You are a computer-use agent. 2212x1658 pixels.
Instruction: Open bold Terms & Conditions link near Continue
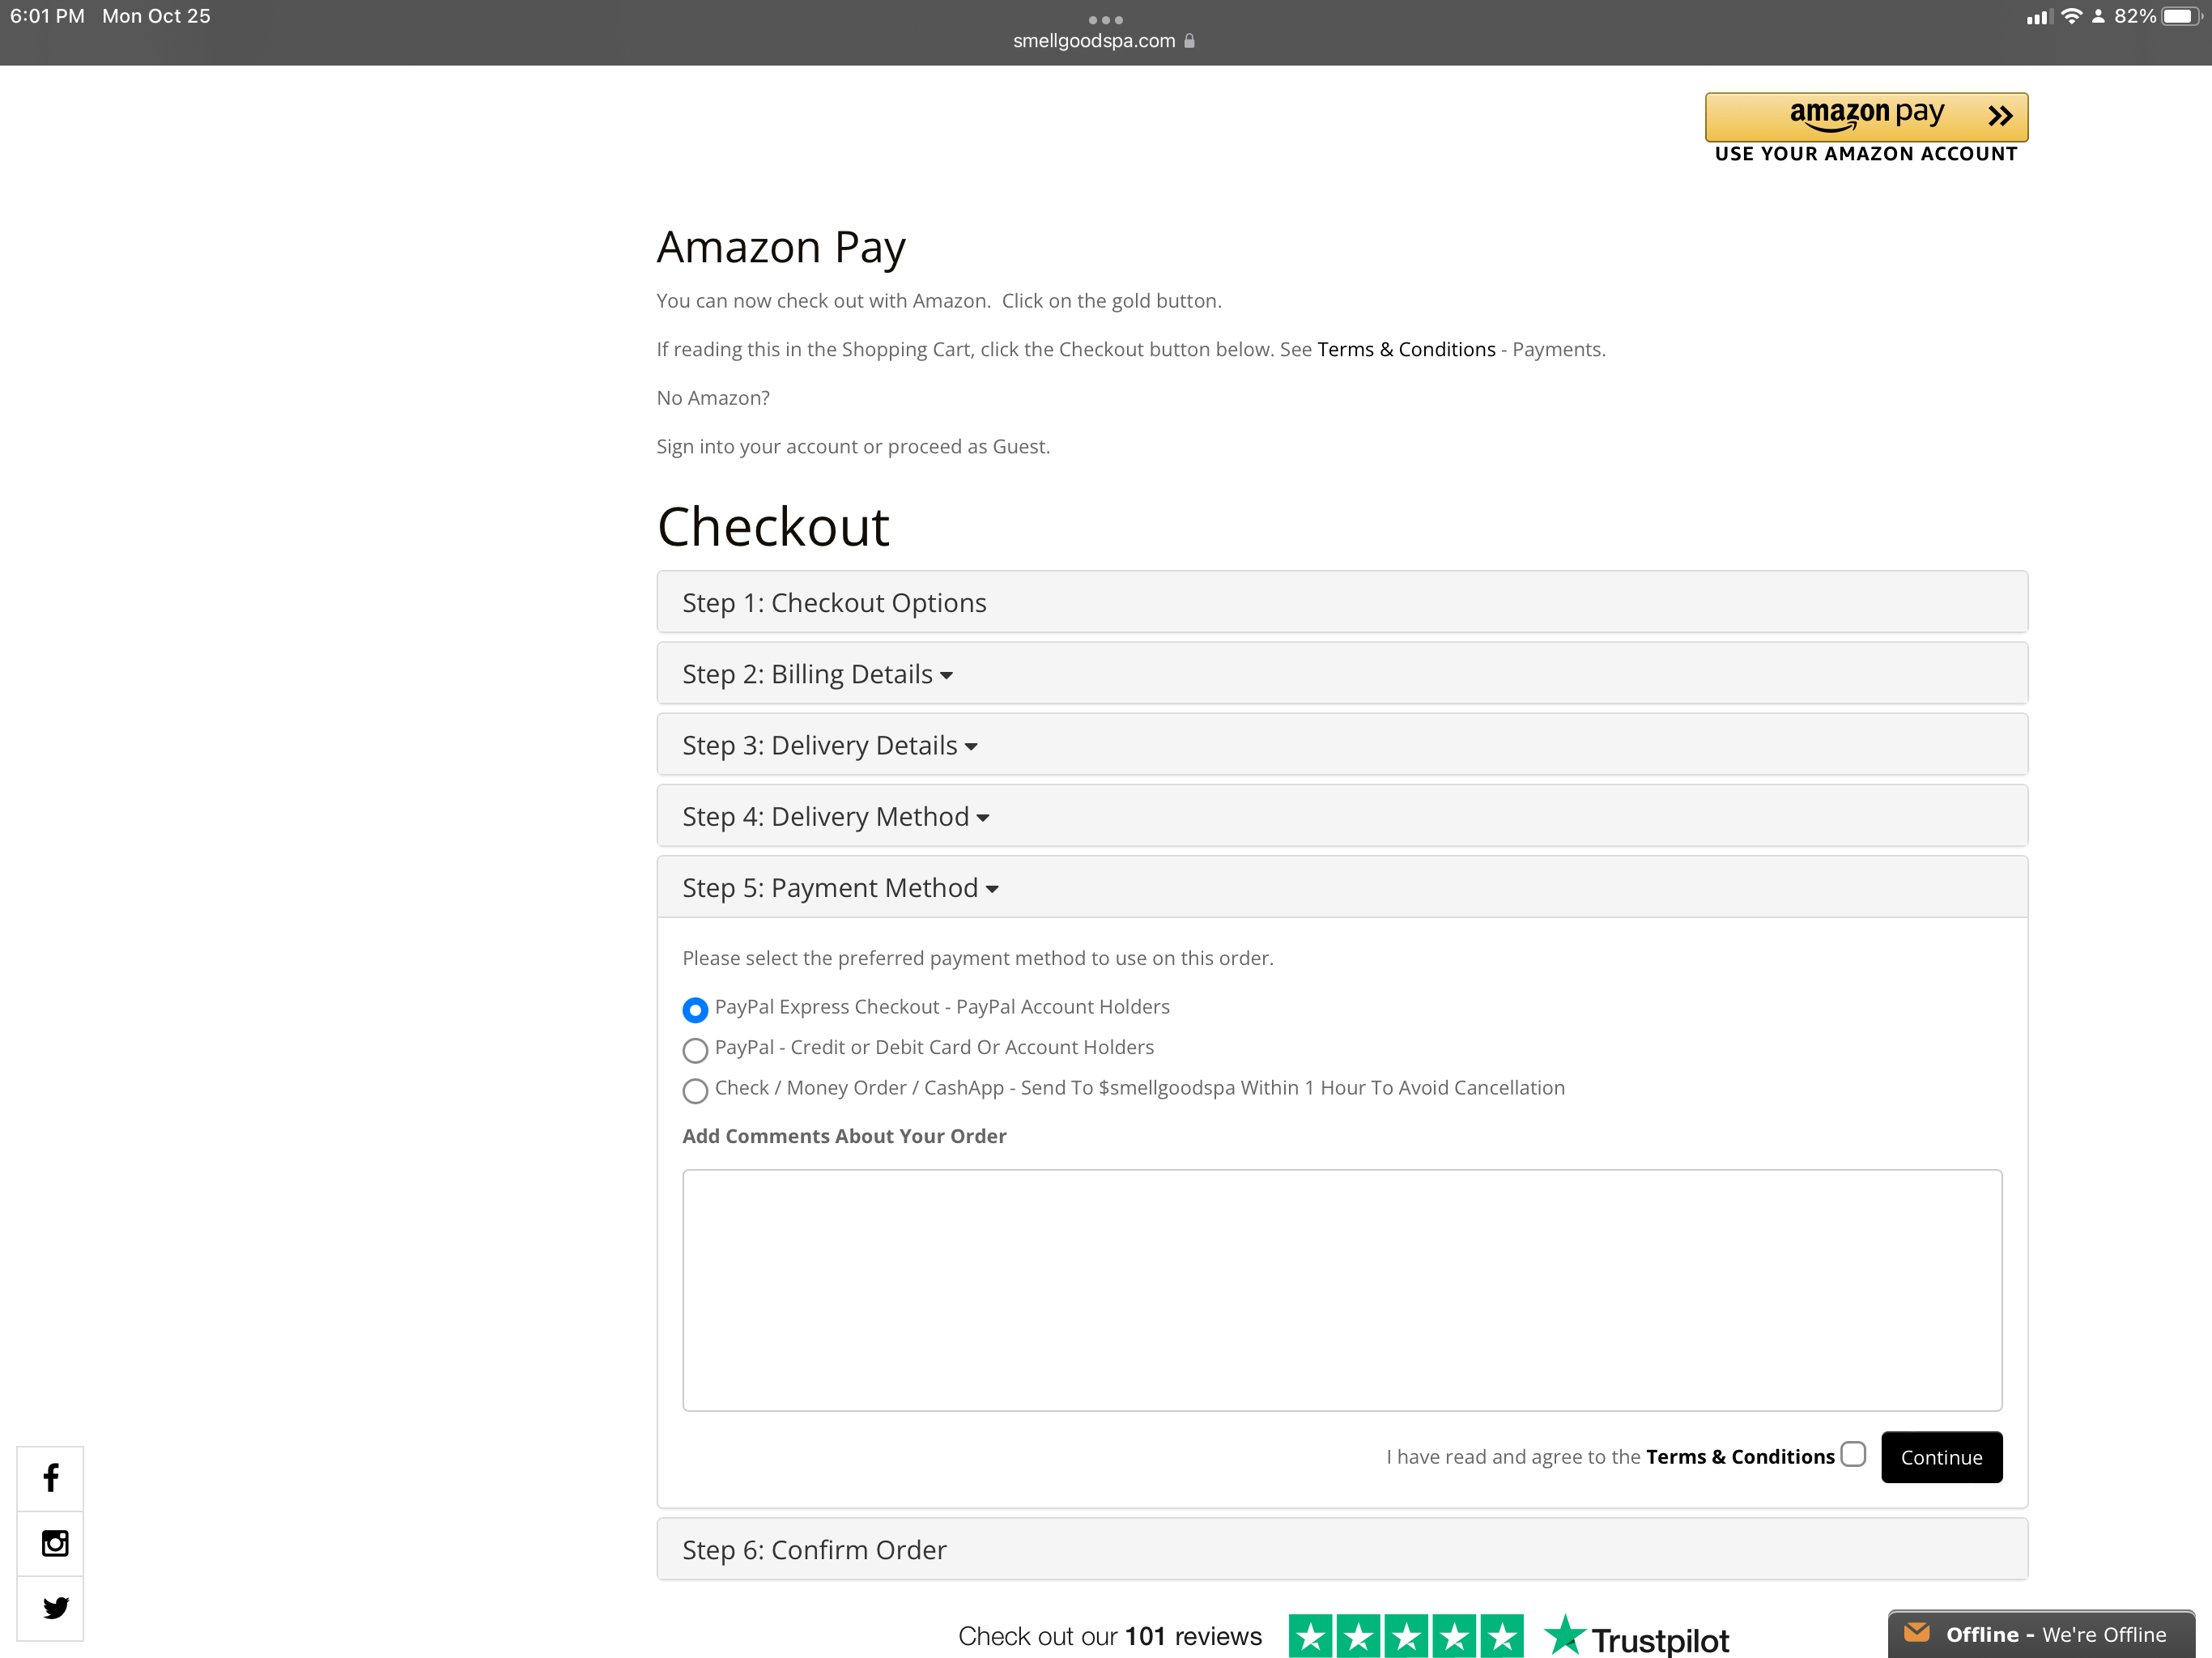click(1740, 1456)
